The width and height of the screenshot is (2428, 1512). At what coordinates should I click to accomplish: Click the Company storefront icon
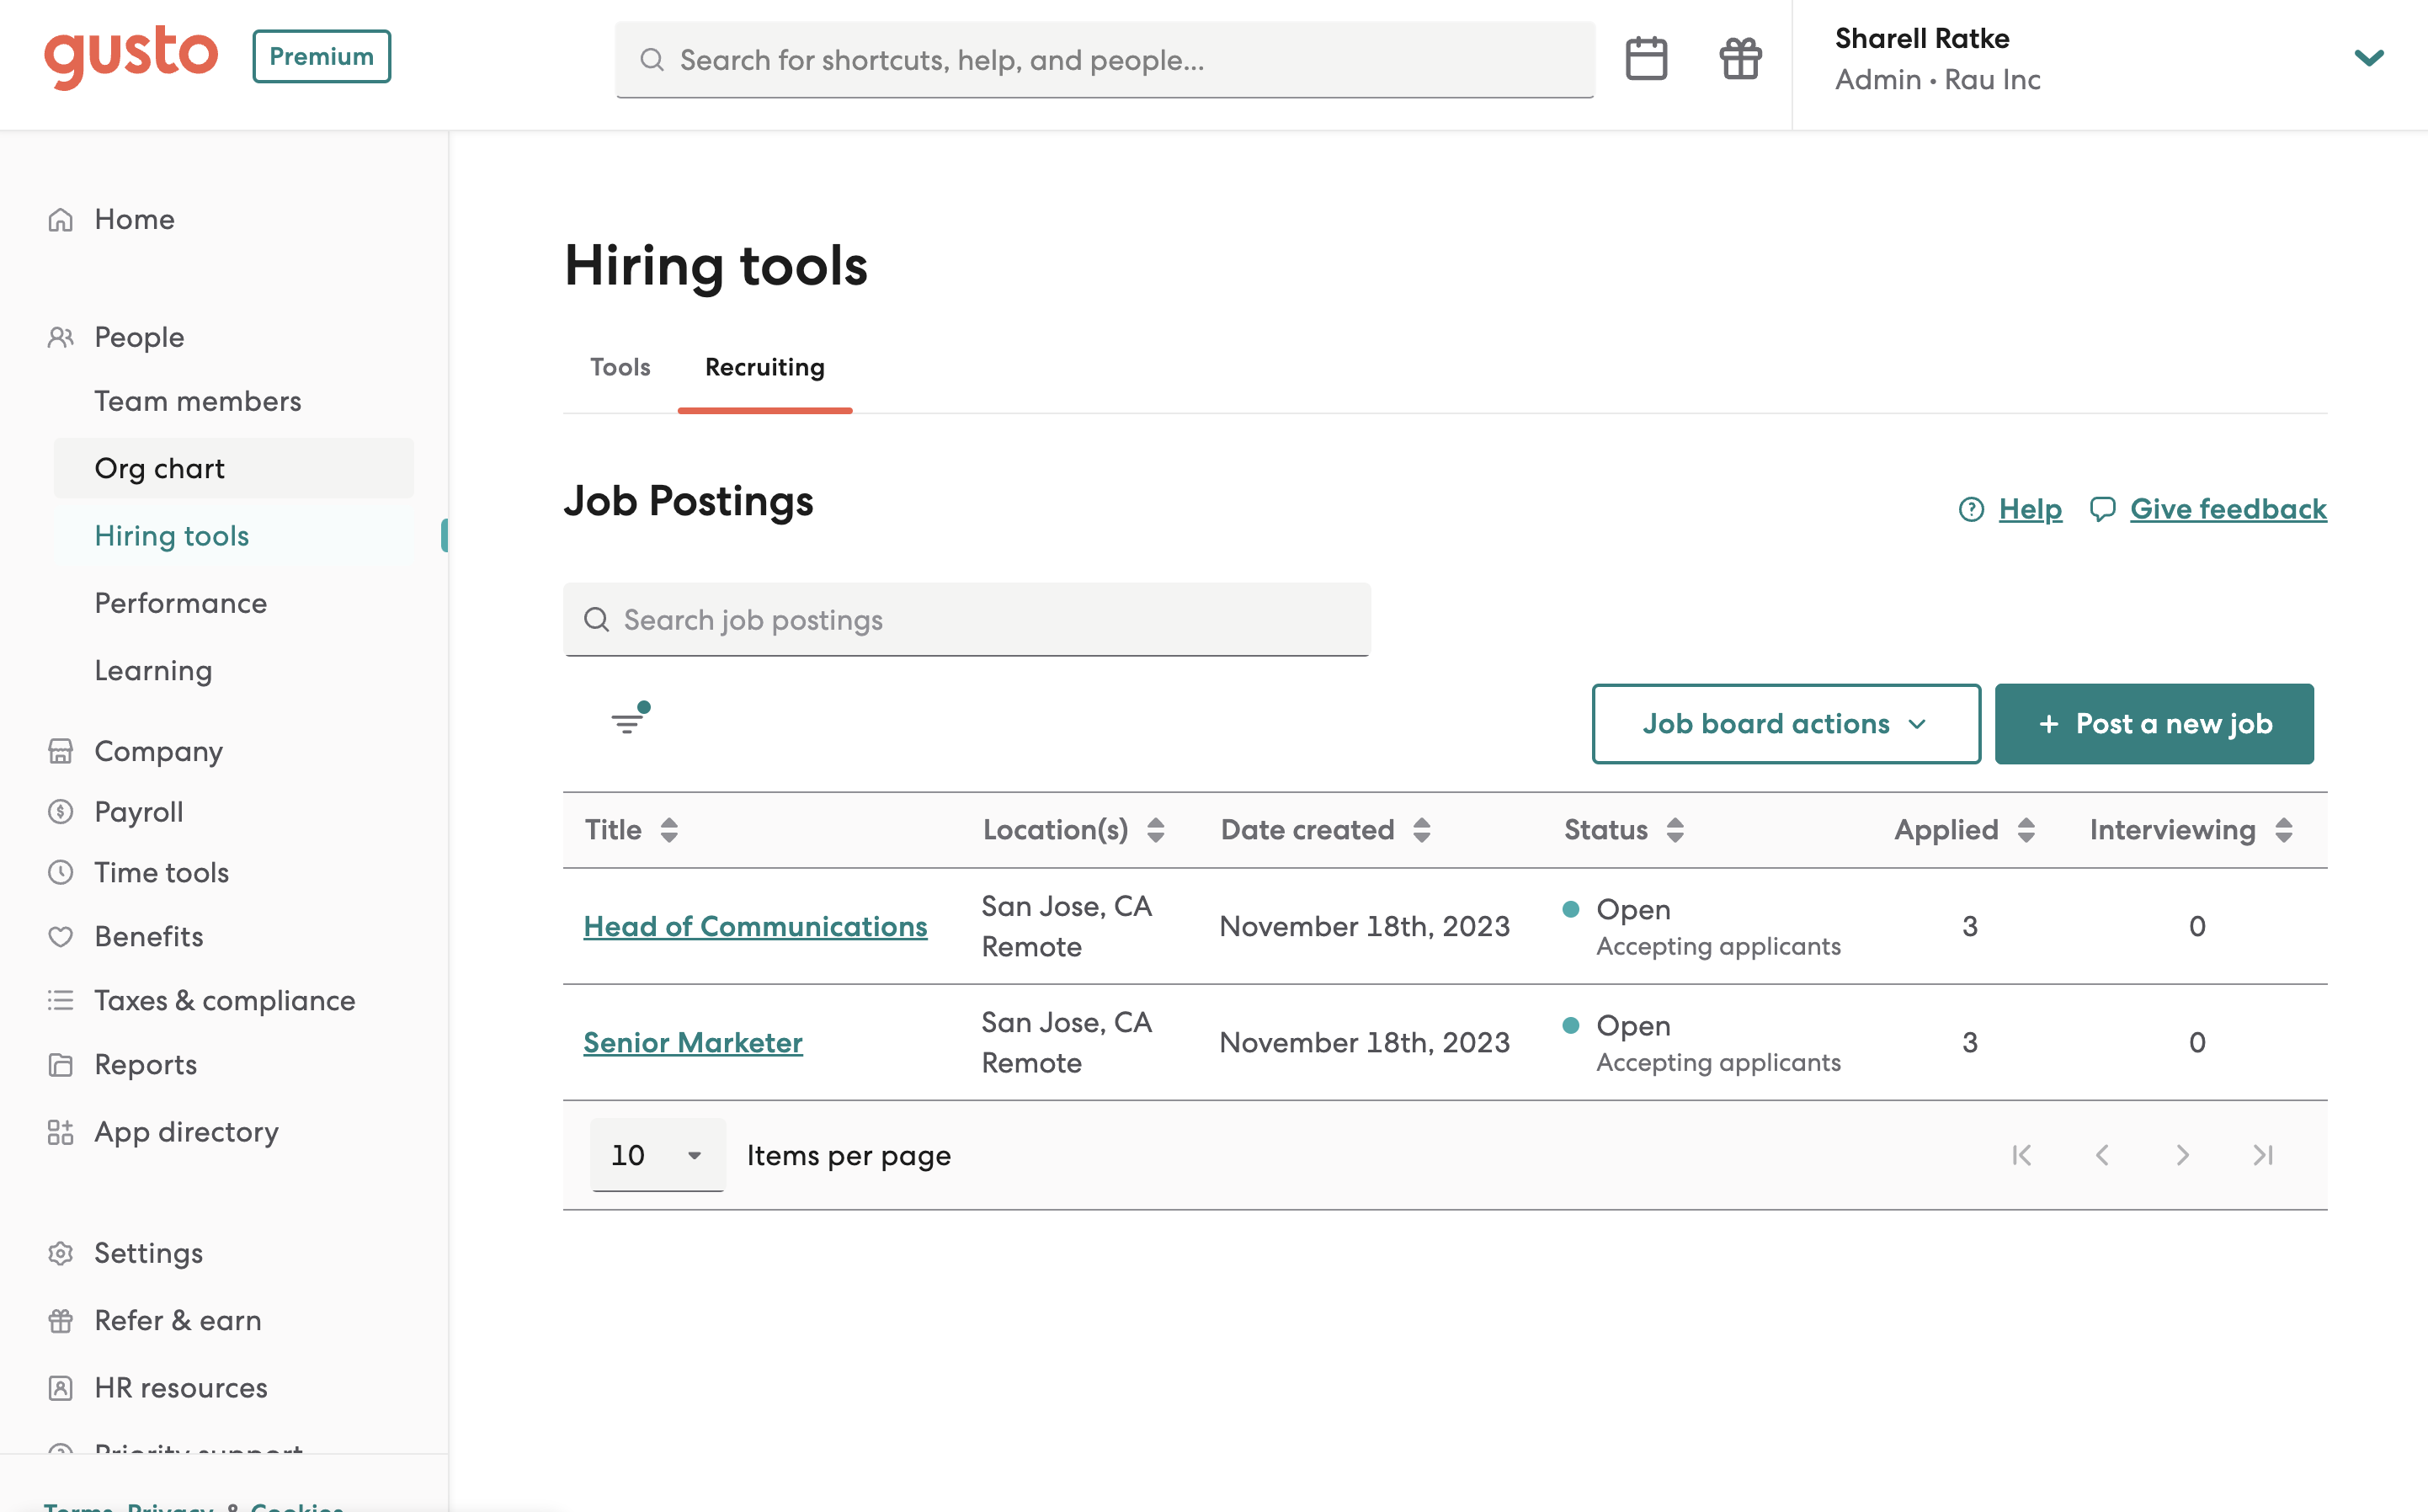(x=61, y=751)
